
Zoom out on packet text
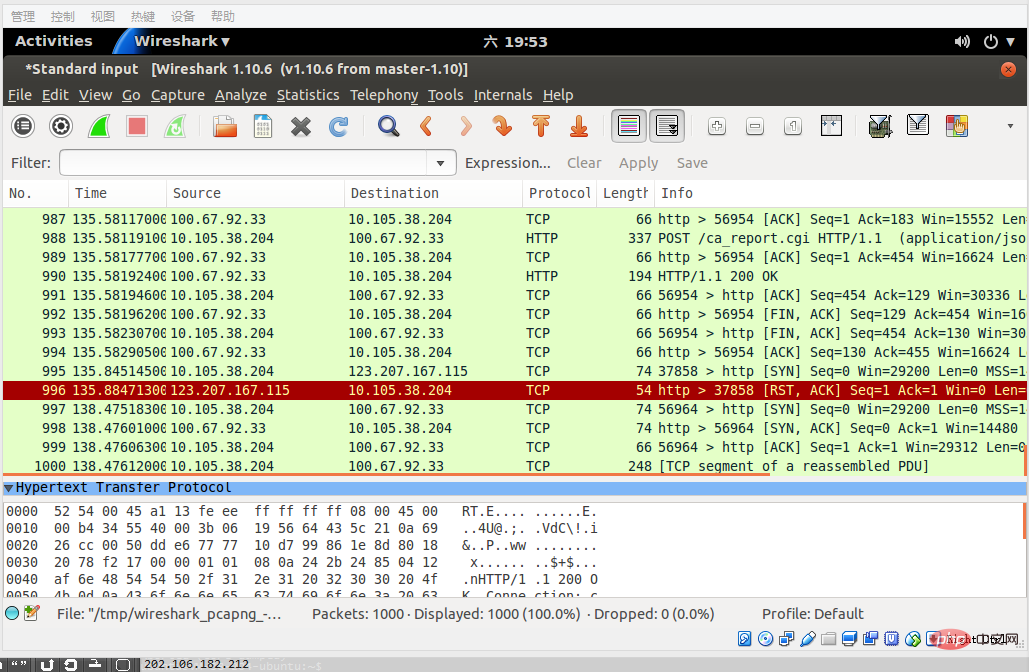[x=755, y=125]
